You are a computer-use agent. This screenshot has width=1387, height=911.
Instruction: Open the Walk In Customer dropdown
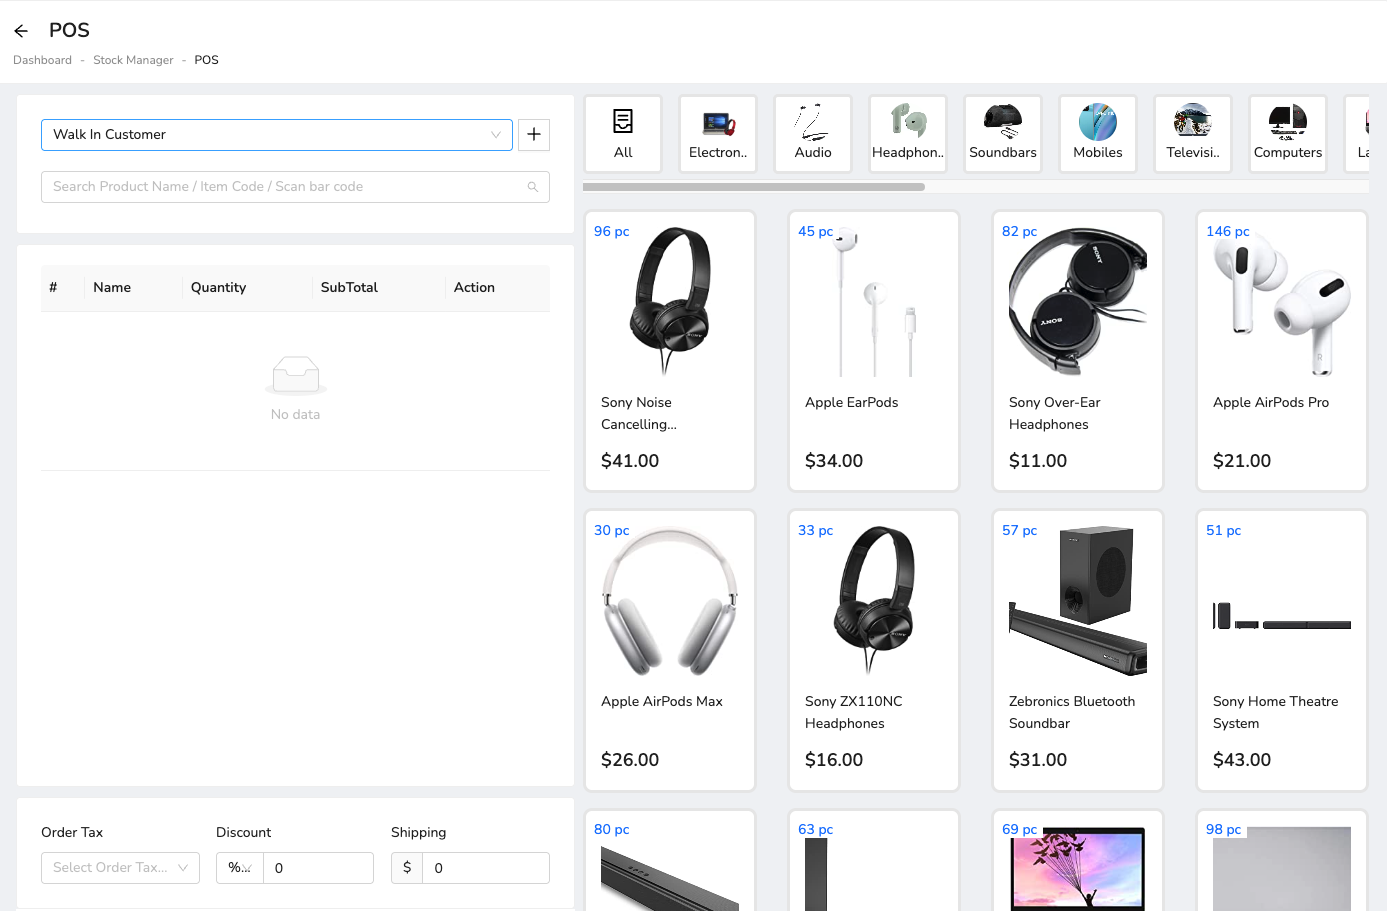coord(277,135)
